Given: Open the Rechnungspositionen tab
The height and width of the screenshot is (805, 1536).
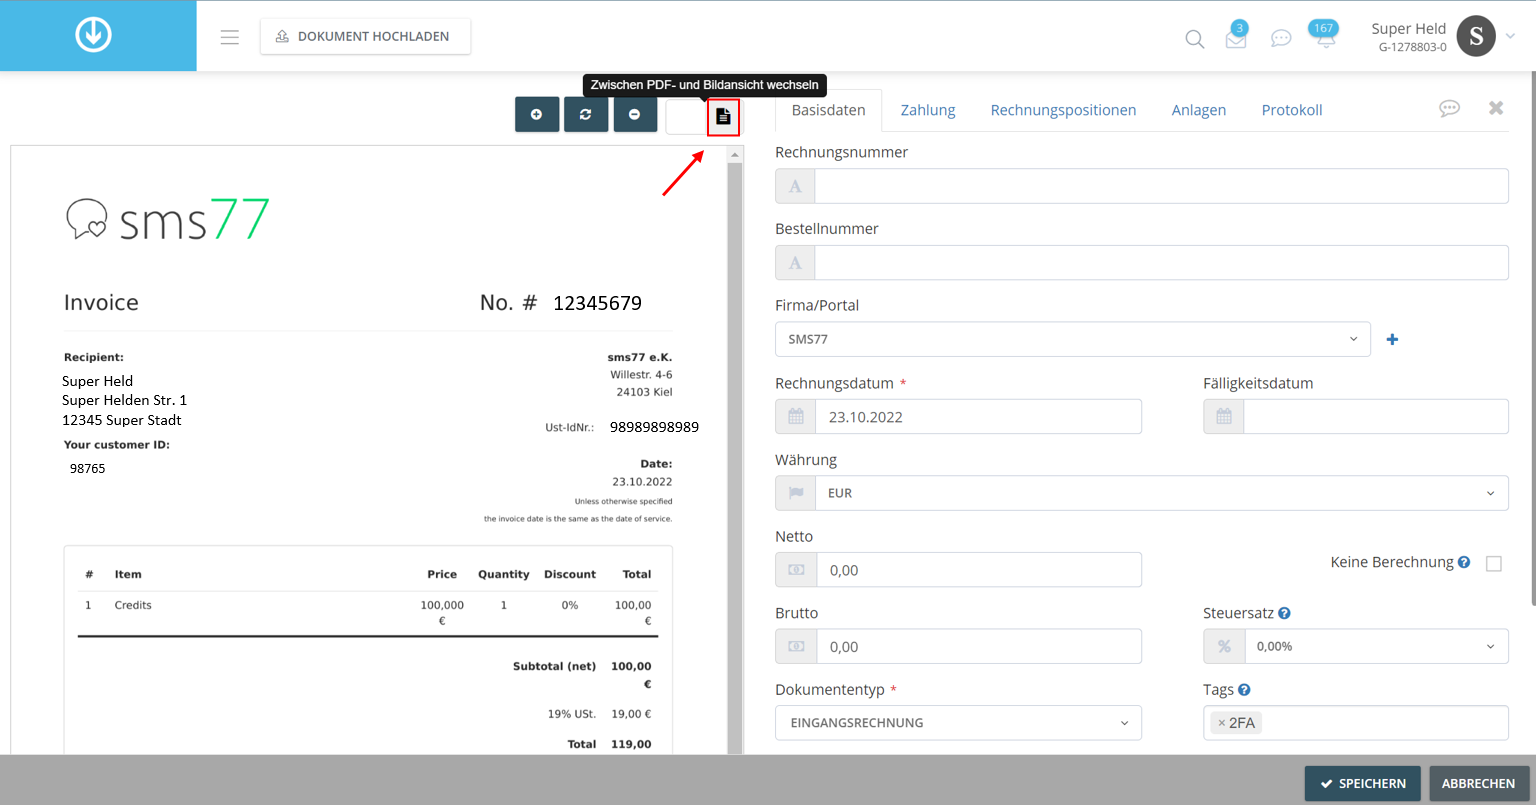Looking at the screenshot, I should 1063,110.
